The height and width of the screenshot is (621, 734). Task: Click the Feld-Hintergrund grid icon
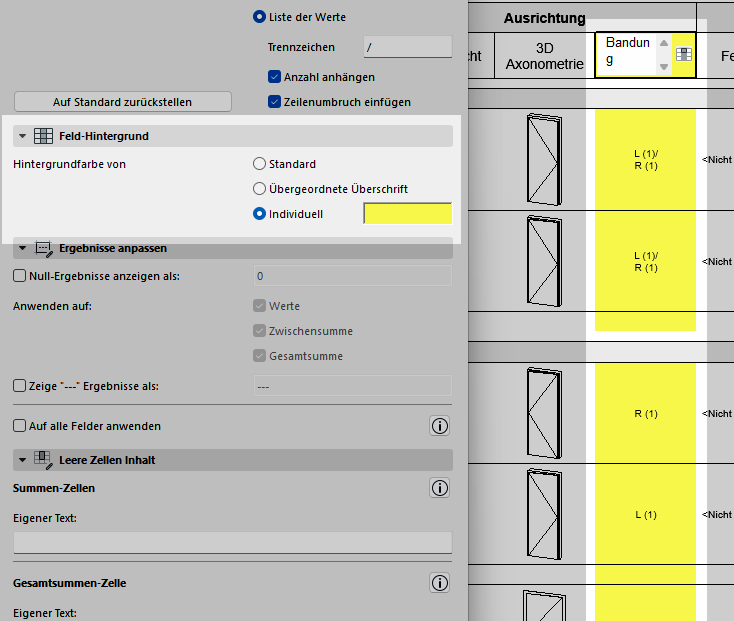coord(43,136)
